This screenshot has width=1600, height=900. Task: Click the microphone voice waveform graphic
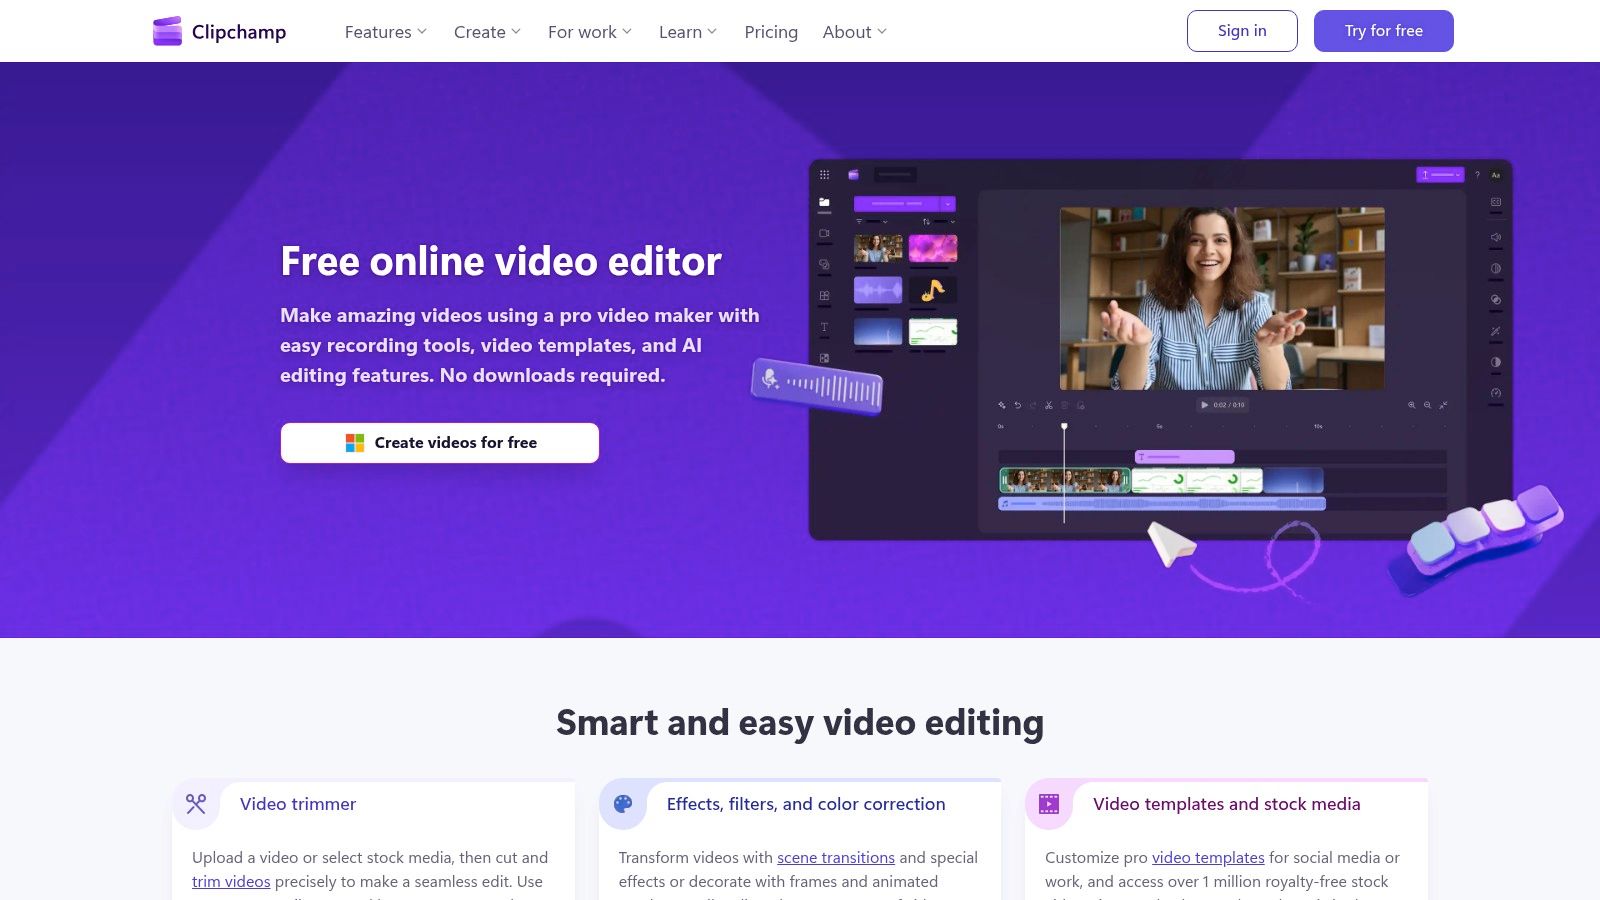[818, 386]
